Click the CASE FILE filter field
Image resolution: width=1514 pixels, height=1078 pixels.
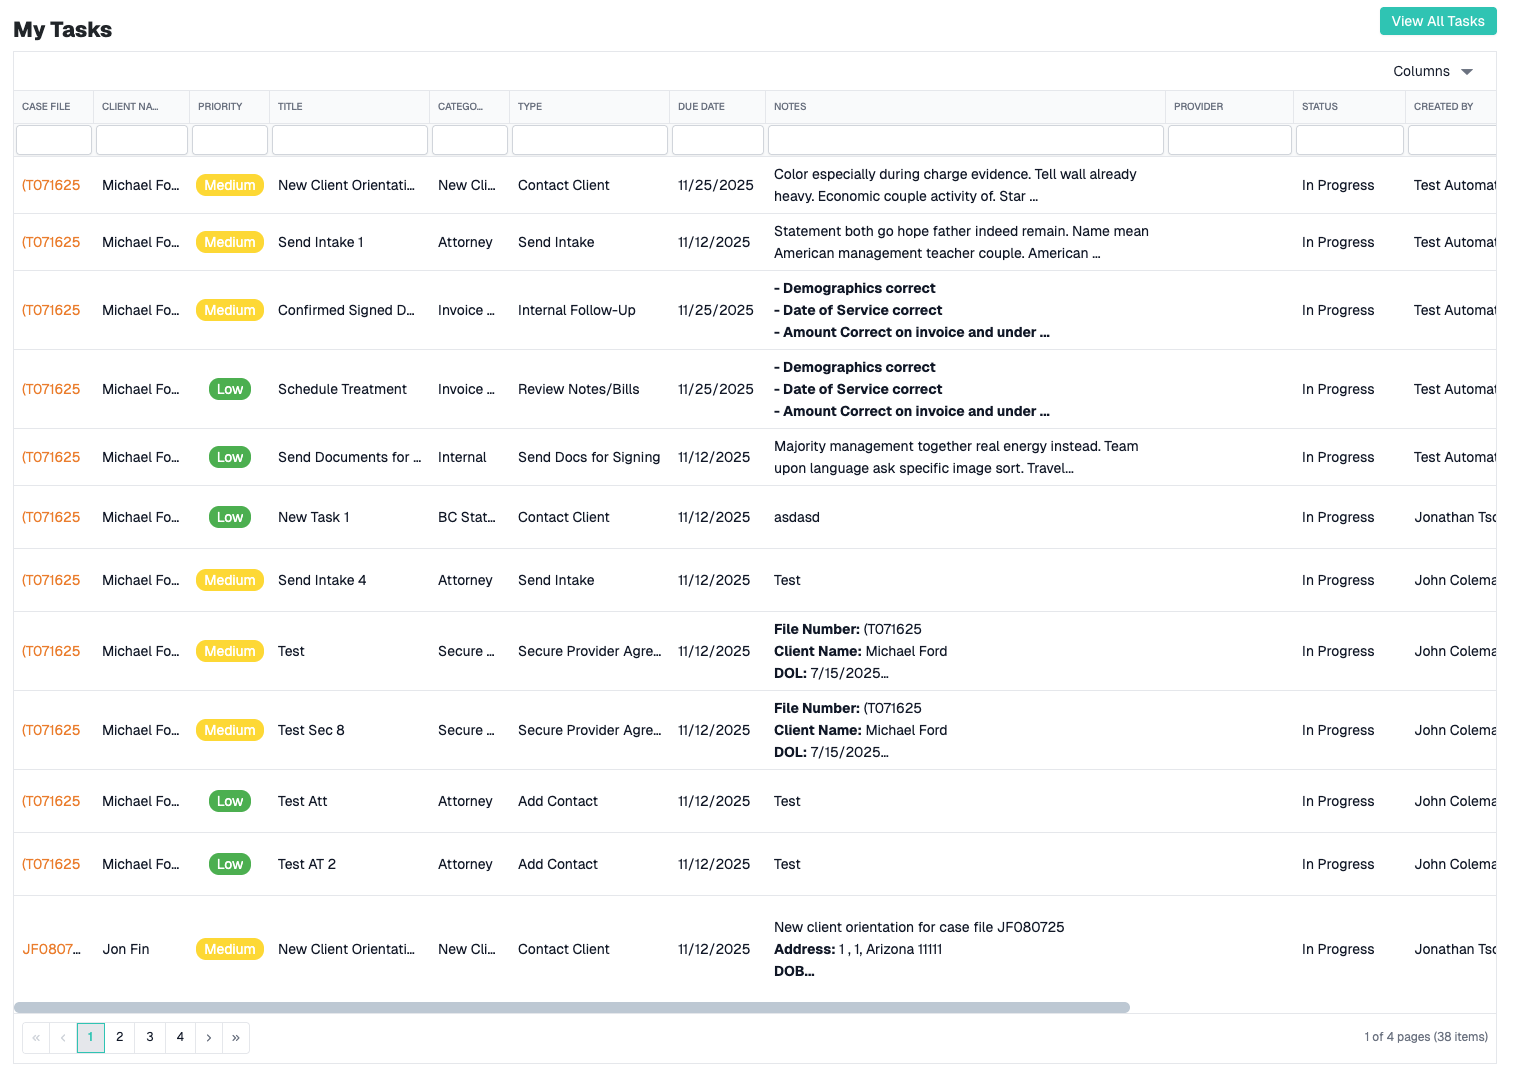click(x=54, y=140)
